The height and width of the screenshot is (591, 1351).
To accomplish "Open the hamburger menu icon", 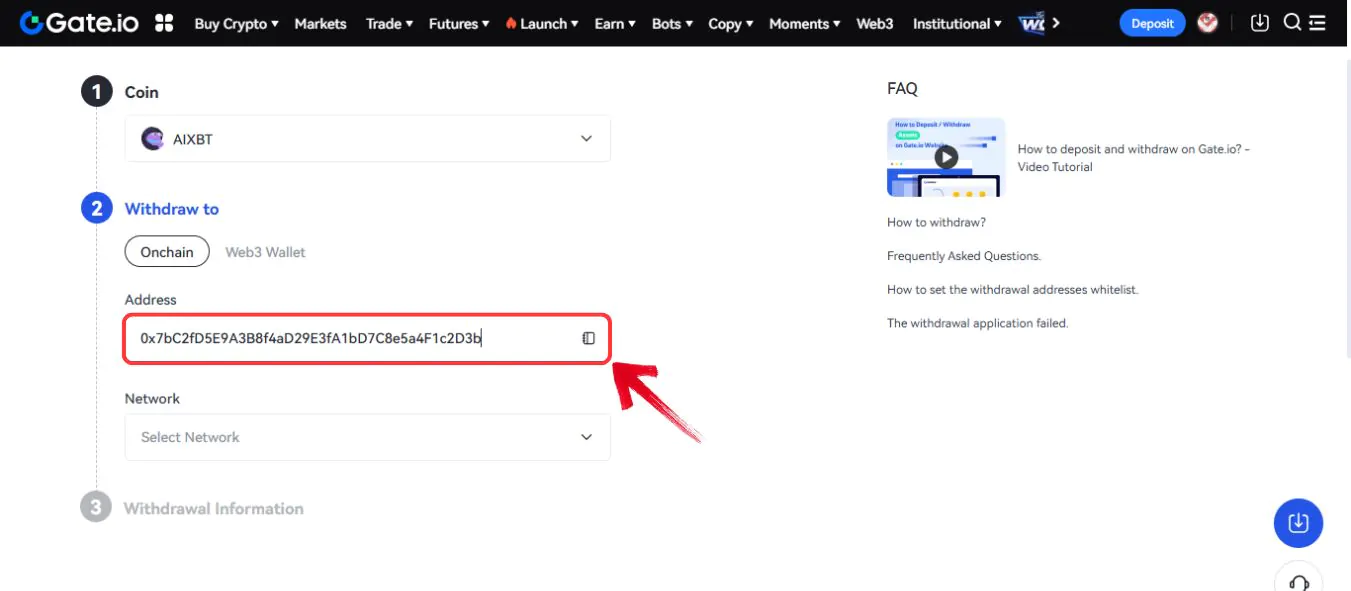I will [x=1317, y=23].
